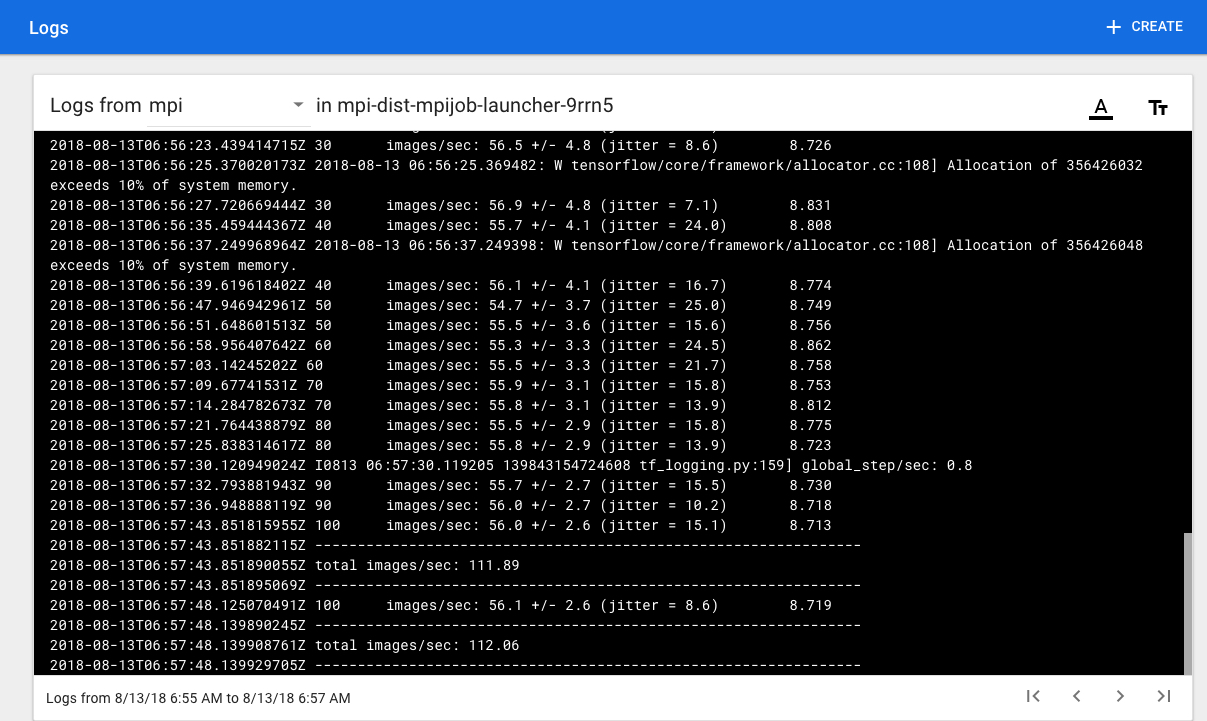Screen dimensions: 1207x721
Task: Click 'total images/sec: 111.89' log line
Action: click(285, 565)
